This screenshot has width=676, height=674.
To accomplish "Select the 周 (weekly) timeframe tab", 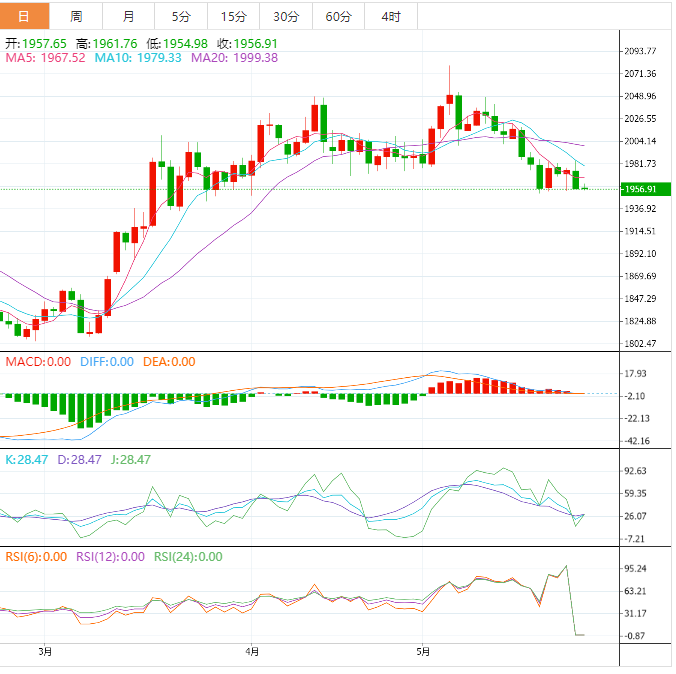I will pos(77,17).
